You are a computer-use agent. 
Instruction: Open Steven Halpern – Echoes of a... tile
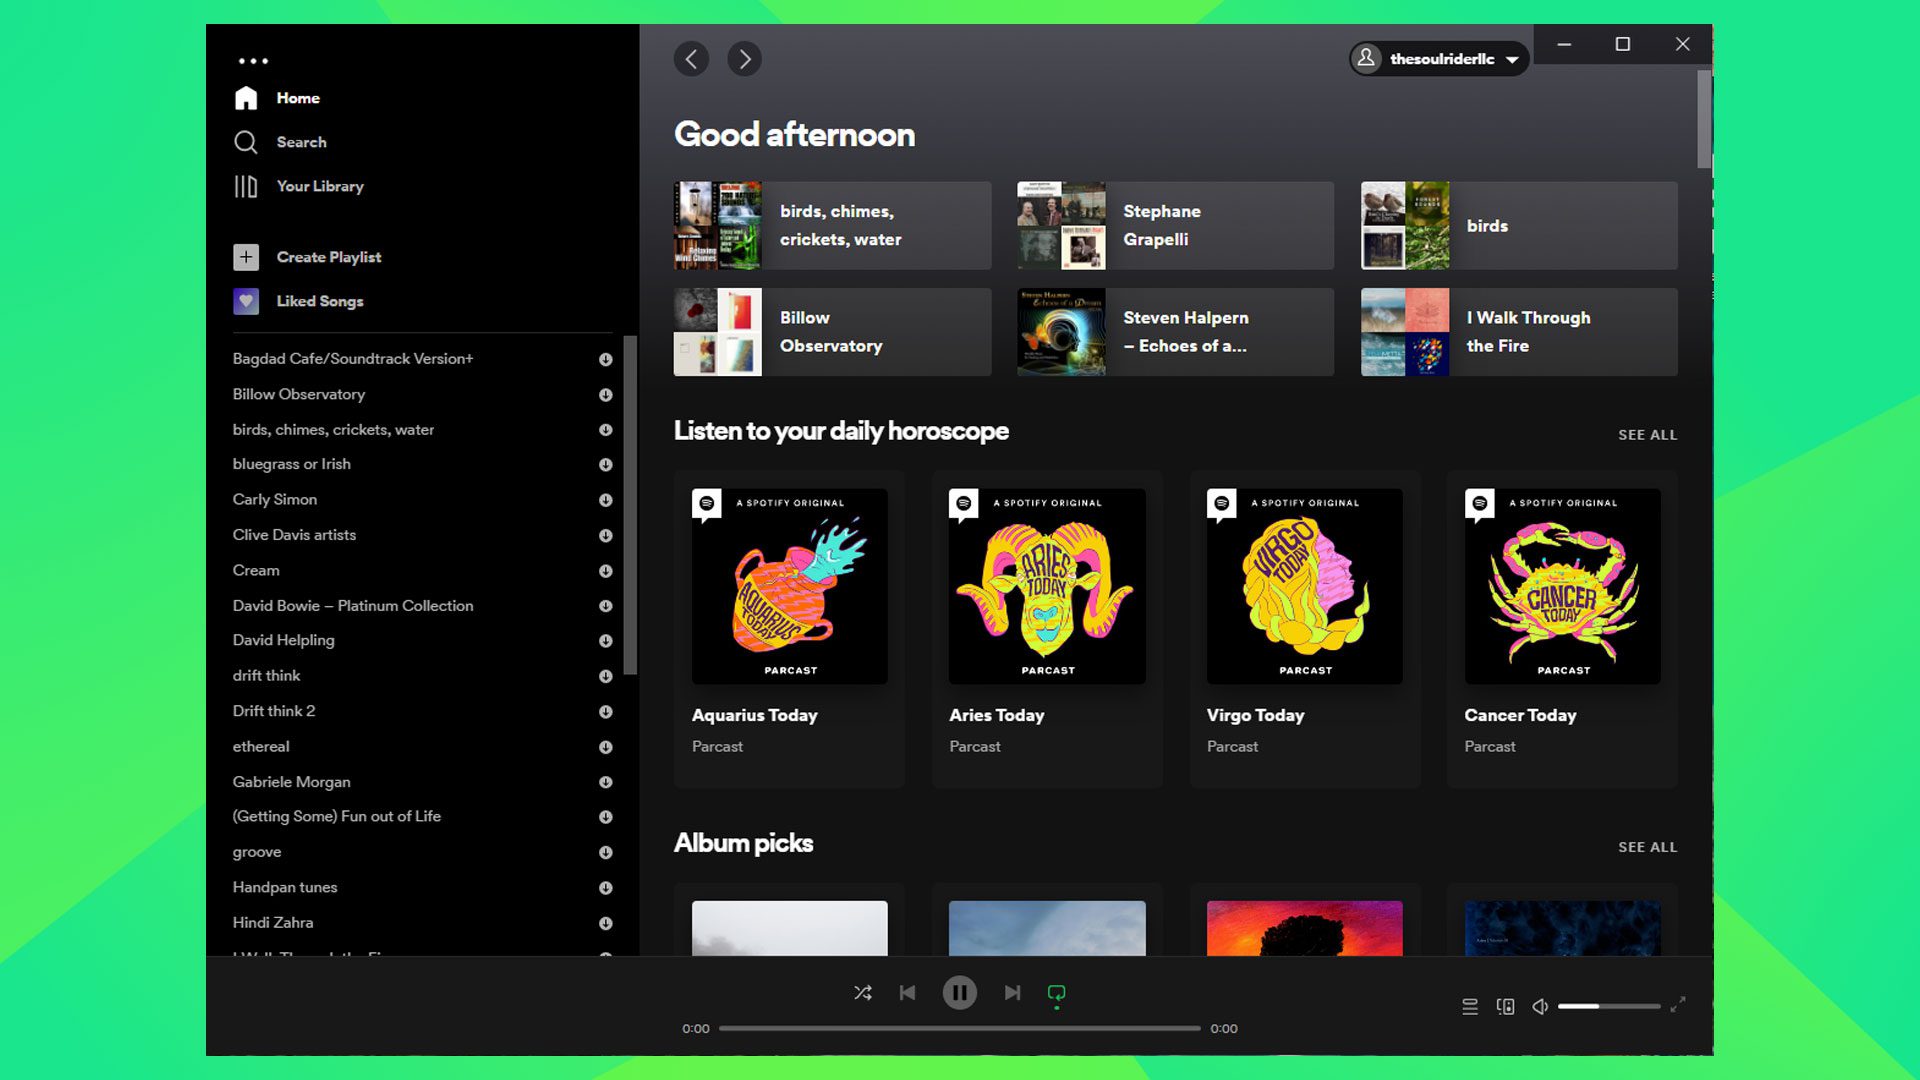point(1175,332)
